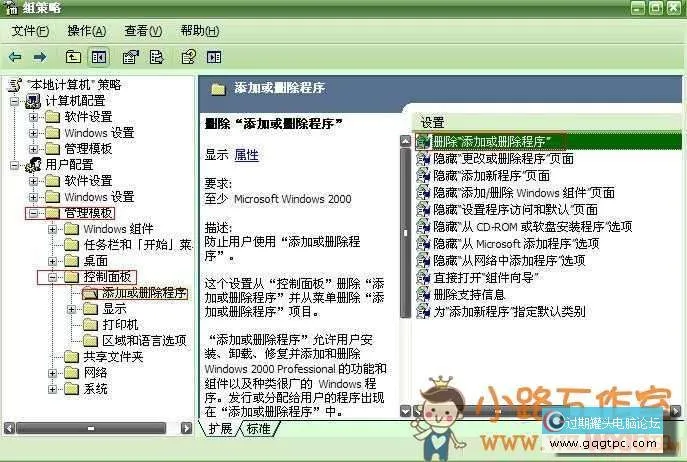Select Windows 设置 under 用户配置
Viewport: 687px width, 462px height.
(99, 197)
